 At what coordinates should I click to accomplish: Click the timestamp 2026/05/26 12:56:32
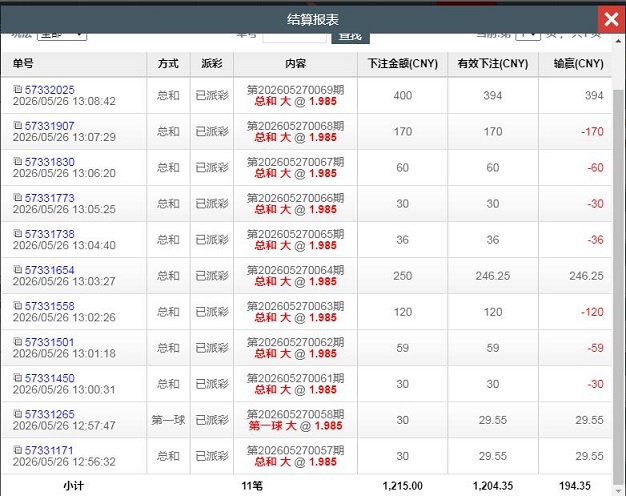pyautogui.click(x=64, y=462)
